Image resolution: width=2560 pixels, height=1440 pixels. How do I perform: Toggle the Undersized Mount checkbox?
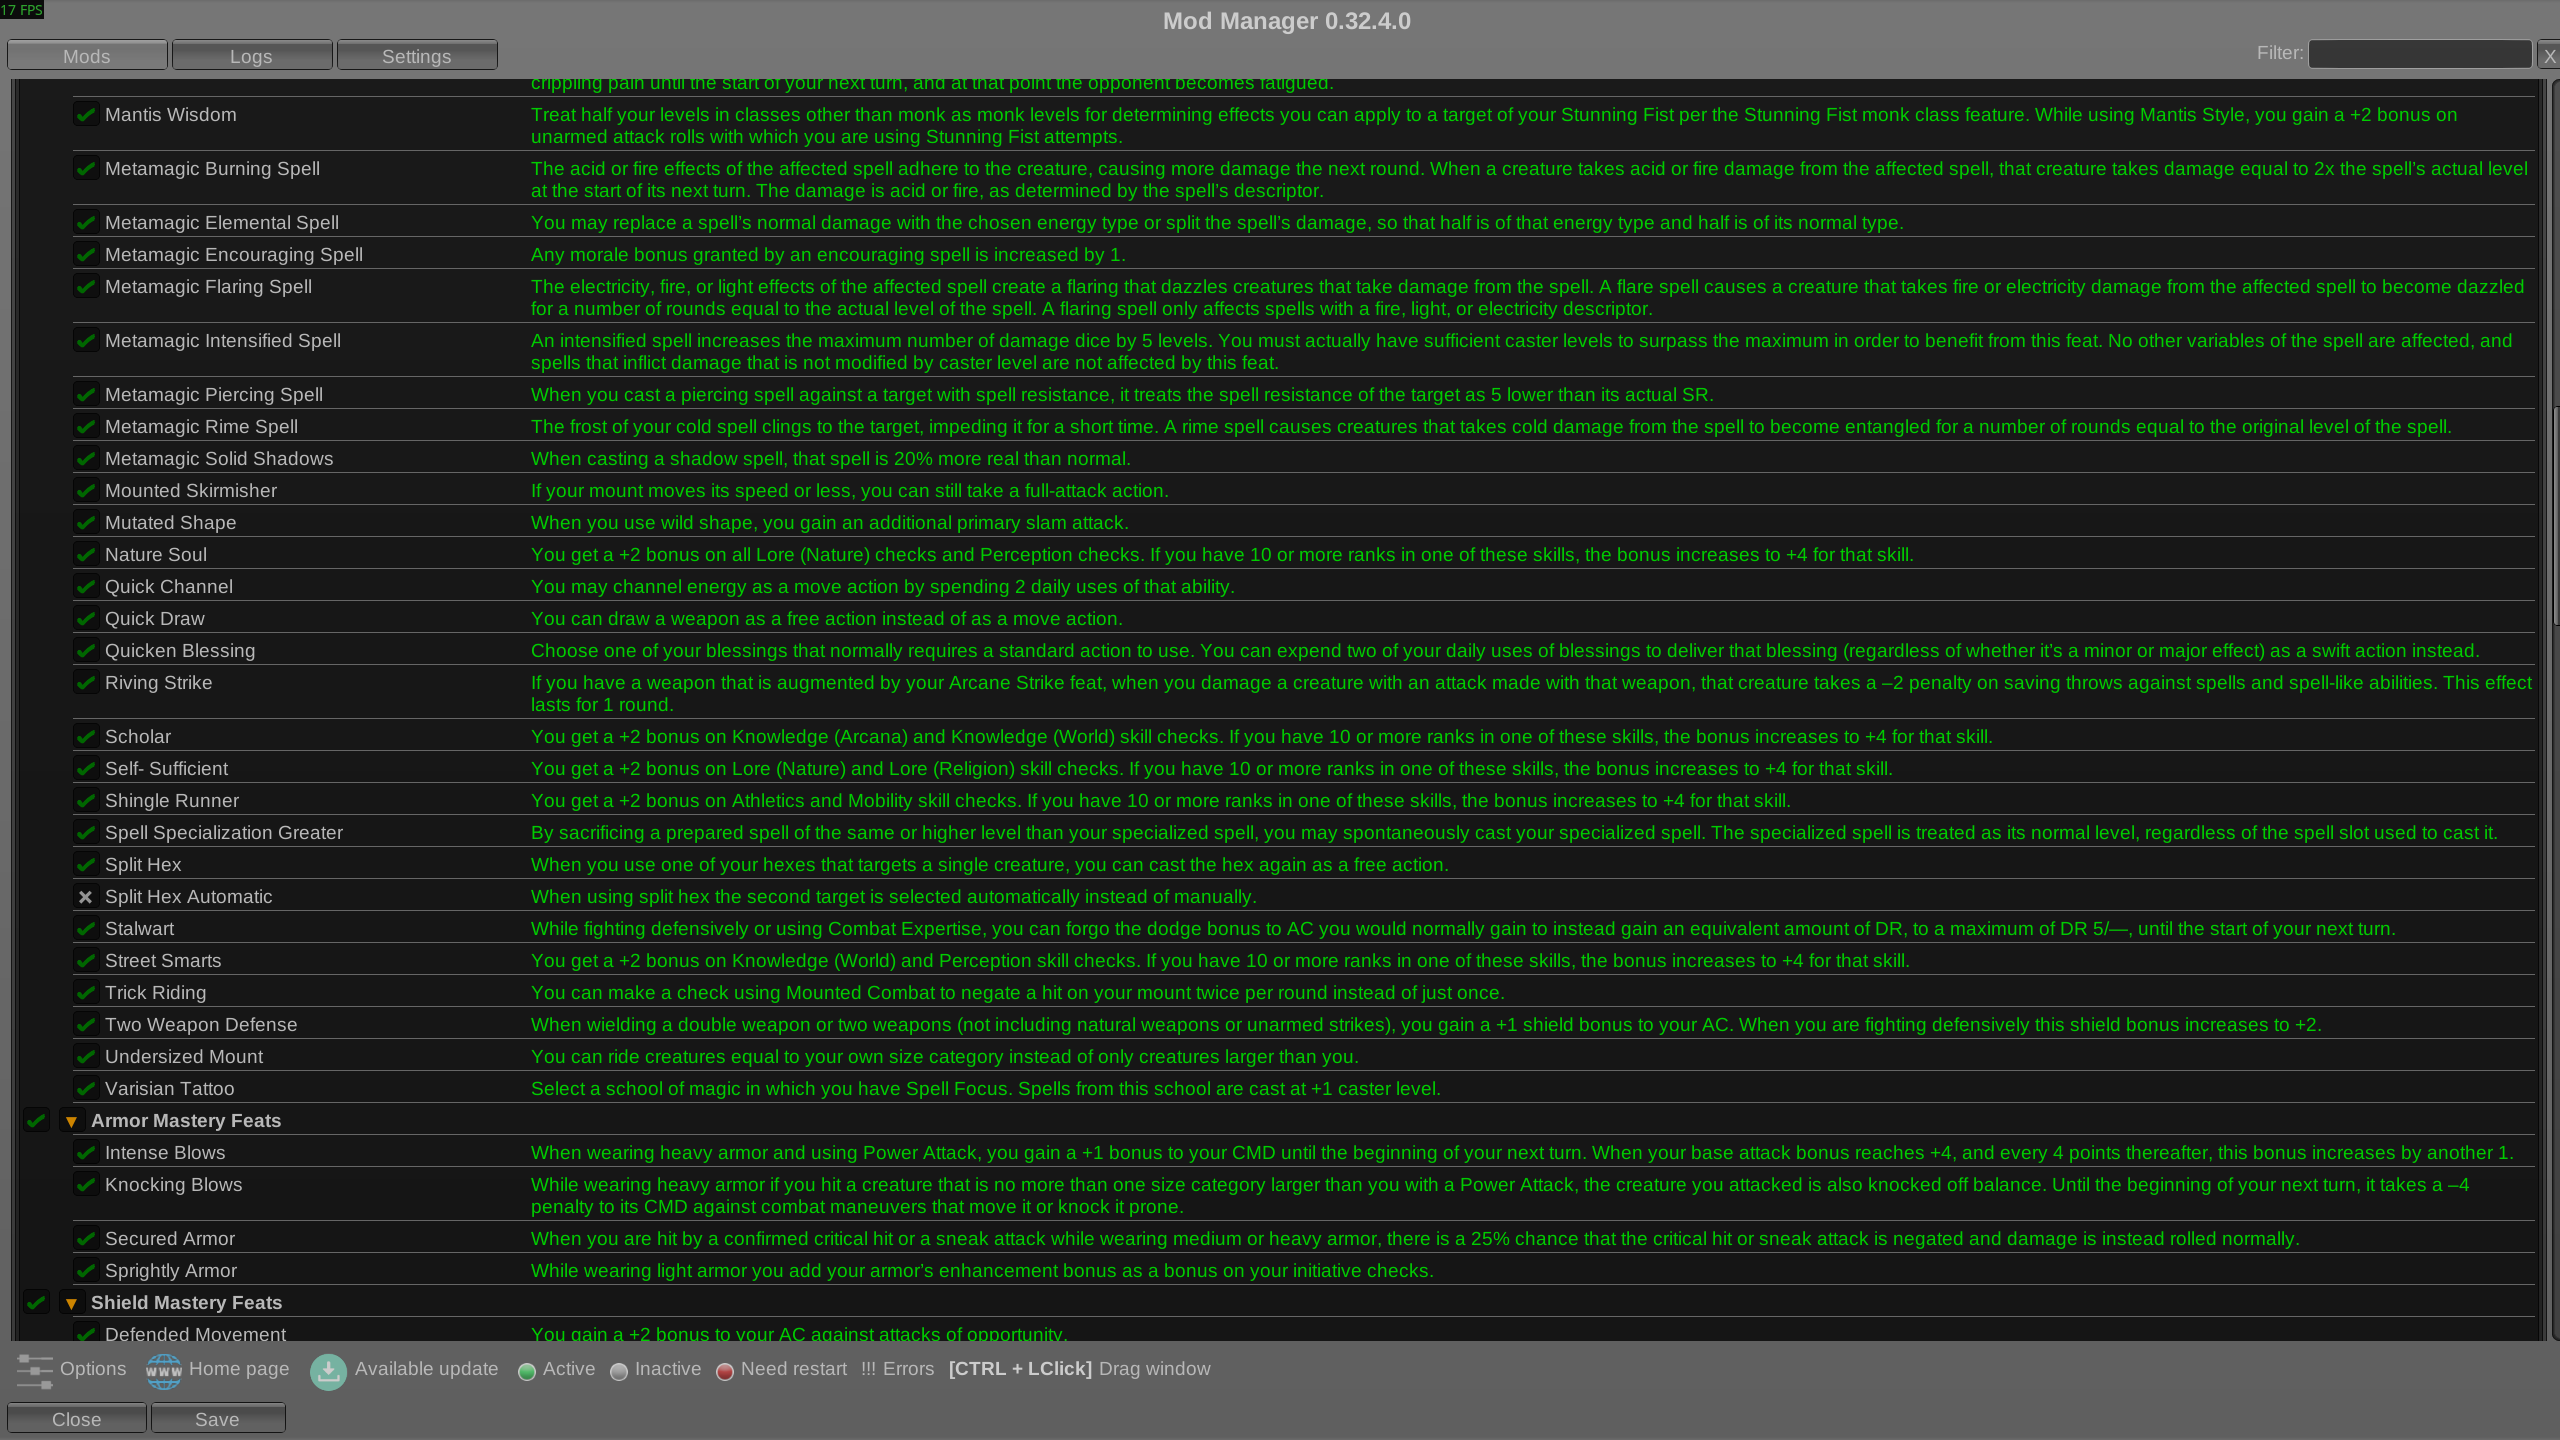coord(86,1057)
